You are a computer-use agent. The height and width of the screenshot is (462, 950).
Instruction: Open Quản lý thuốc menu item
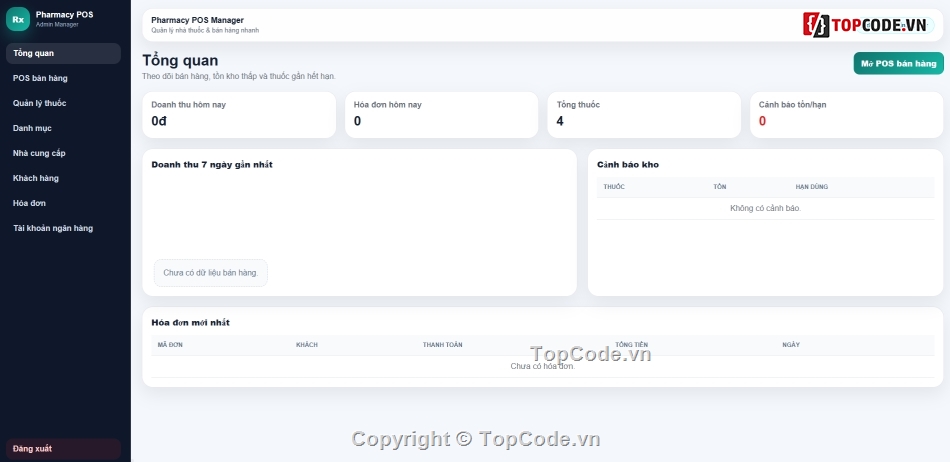(x=63, y=103)
